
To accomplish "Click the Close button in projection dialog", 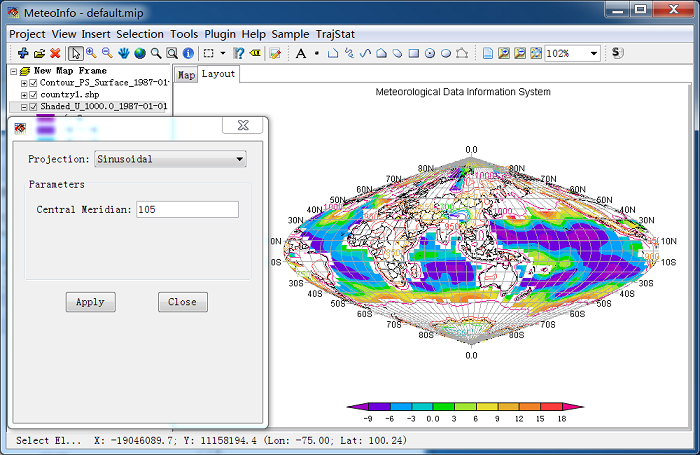I will click(x=183, y=302).
